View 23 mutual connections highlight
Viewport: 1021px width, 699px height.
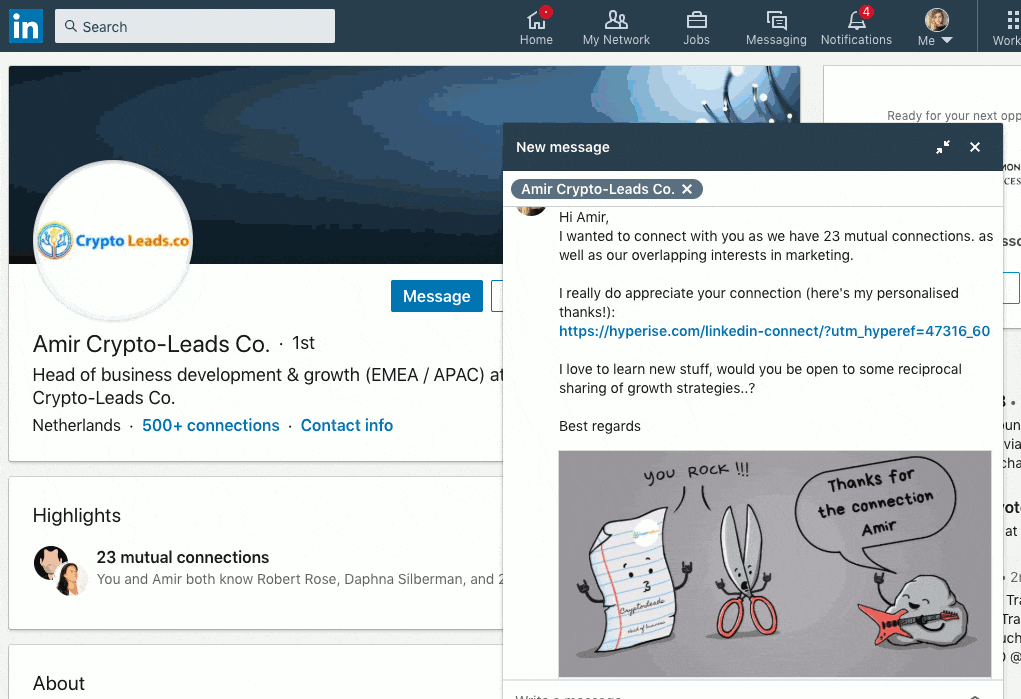click(183, 558)
